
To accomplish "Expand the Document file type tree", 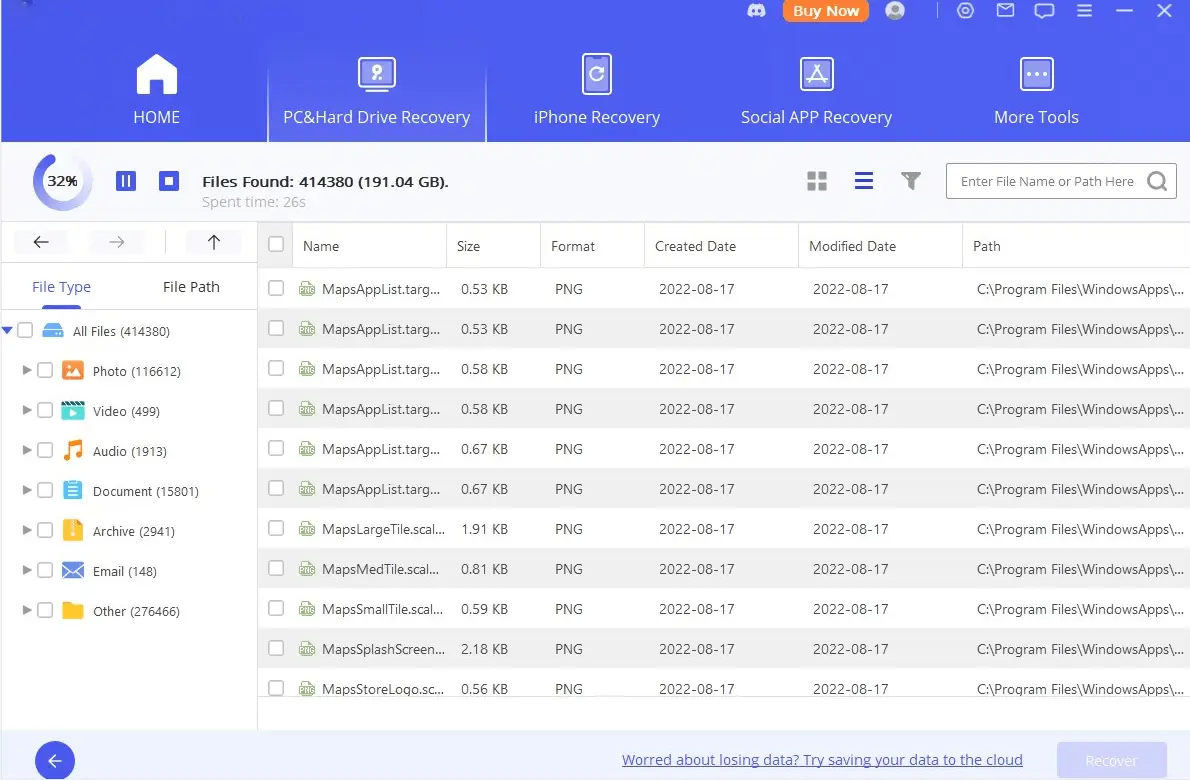I will (27, 491).
